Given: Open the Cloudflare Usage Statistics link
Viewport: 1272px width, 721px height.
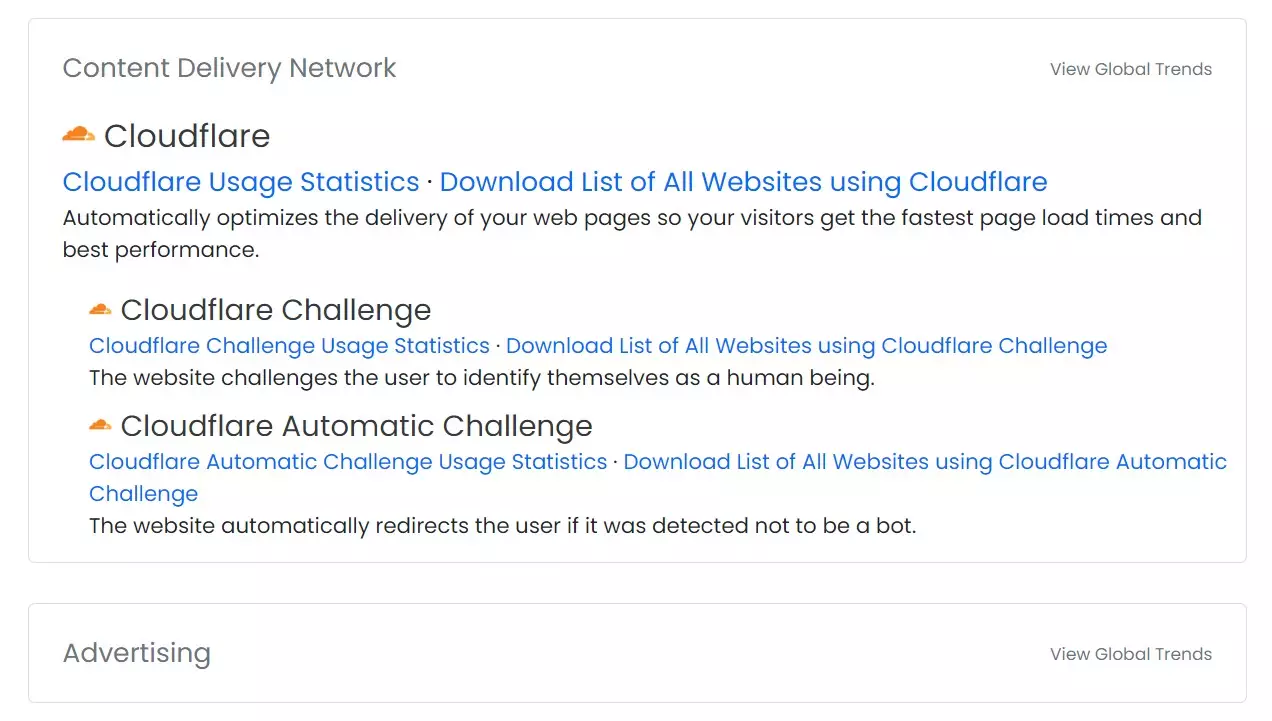Looking at the screenshot, I should 241,182.
